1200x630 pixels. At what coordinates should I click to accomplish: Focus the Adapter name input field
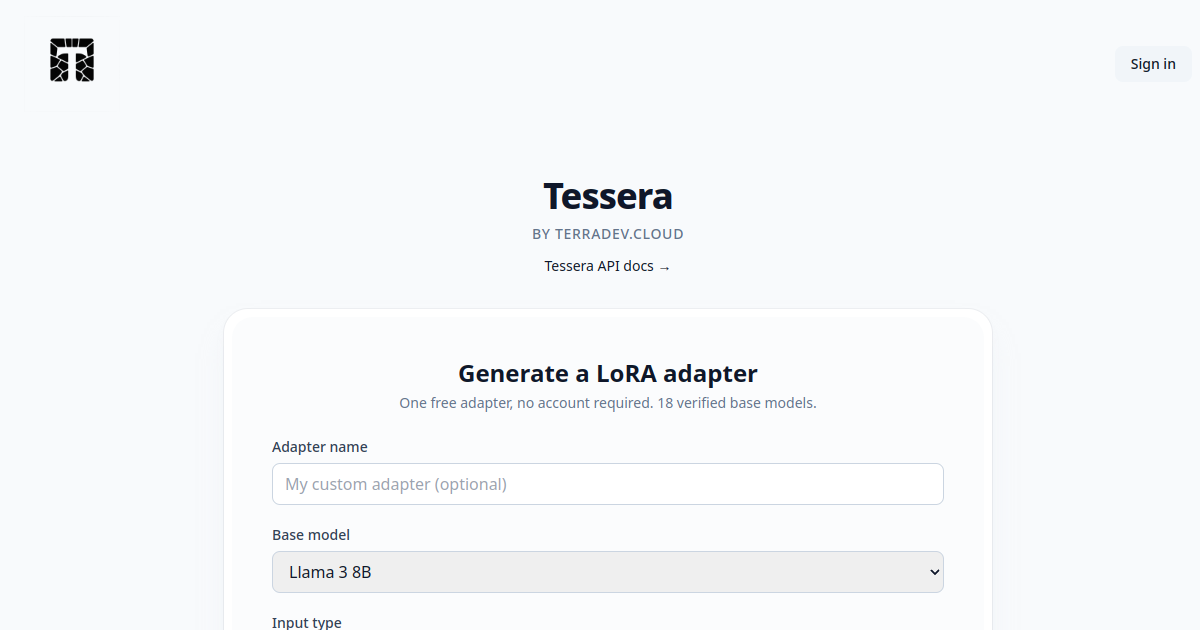point(608,484)
